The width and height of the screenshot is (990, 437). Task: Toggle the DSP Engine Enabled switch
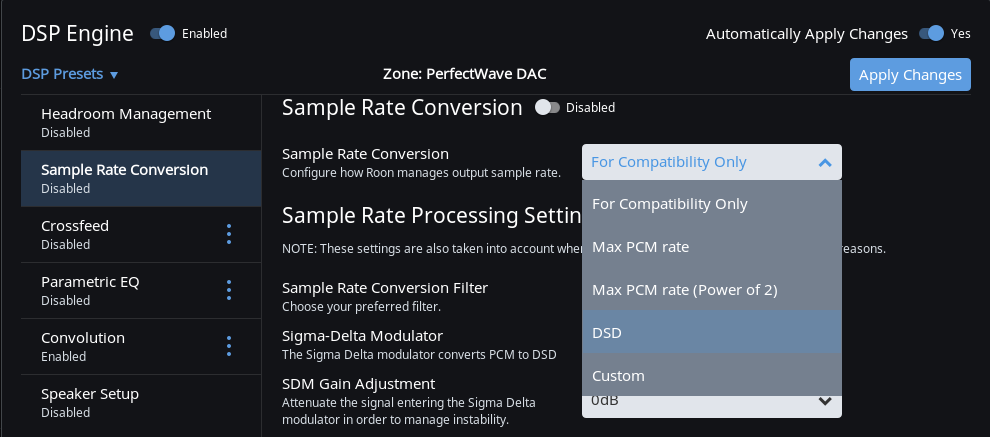pyautogui.click(x=163, y=33)
